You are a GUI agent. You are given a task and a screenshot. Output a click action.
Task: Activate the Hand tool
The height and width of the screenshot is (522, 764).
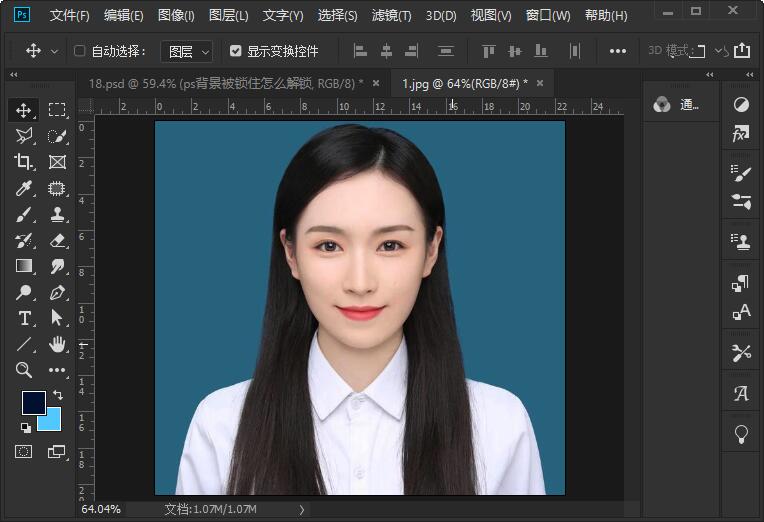57,345
